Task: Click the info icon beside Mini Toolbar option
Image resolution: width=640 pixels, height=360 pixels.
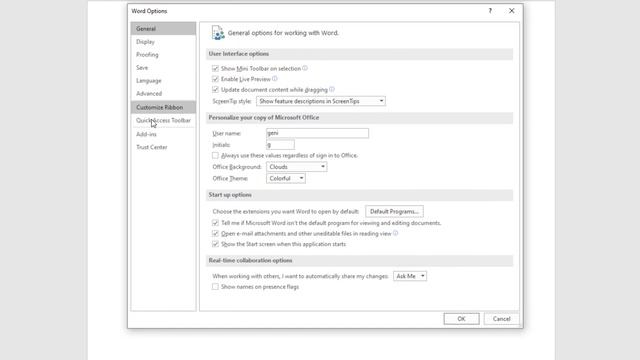Action: (x=305, y=68)
